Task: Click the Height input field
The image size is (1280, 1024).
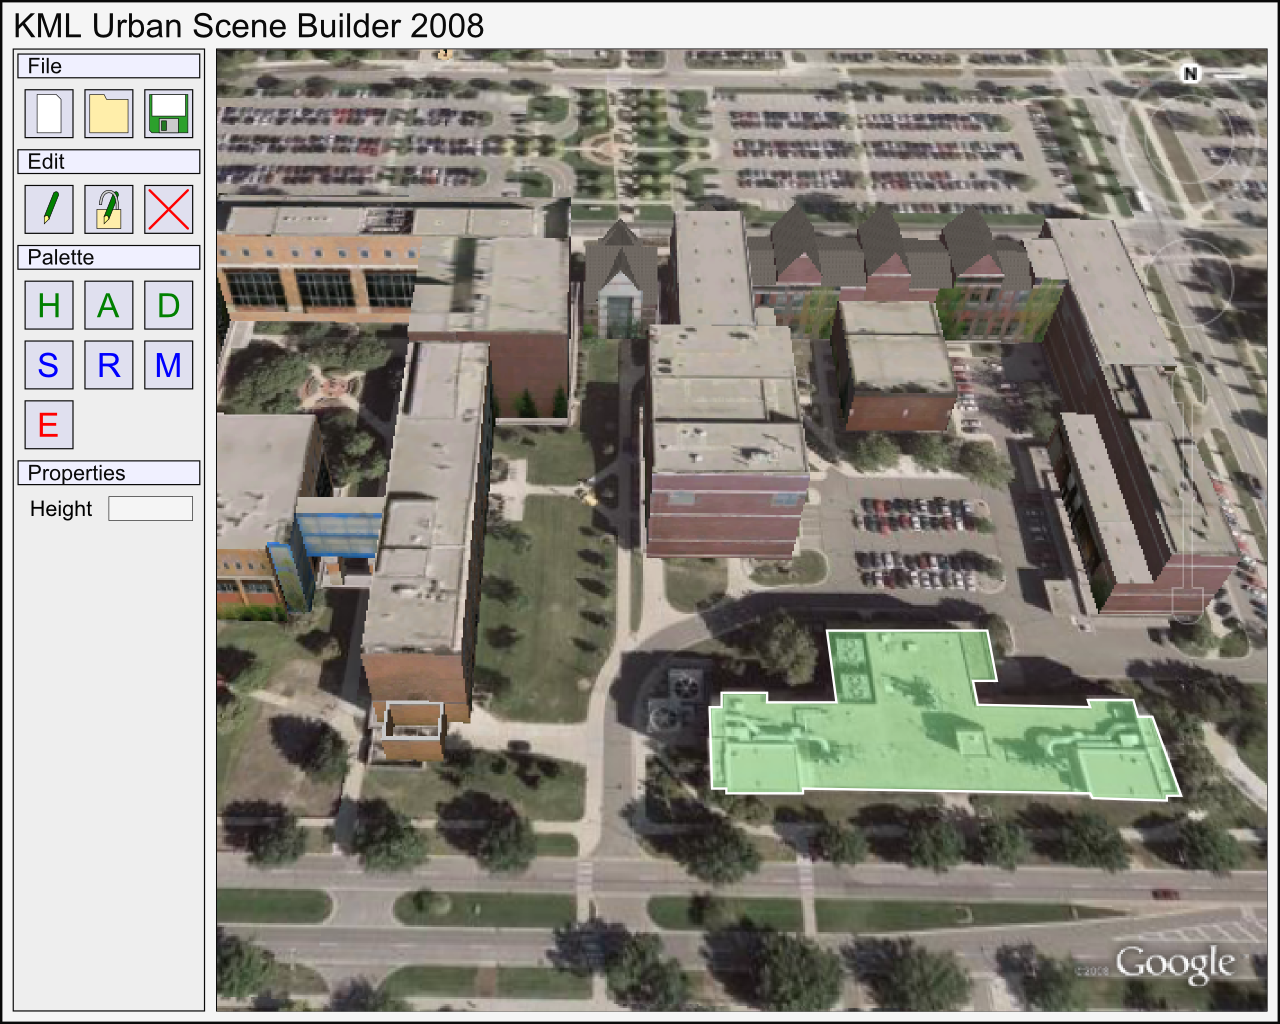Action: tap(150, 509)
